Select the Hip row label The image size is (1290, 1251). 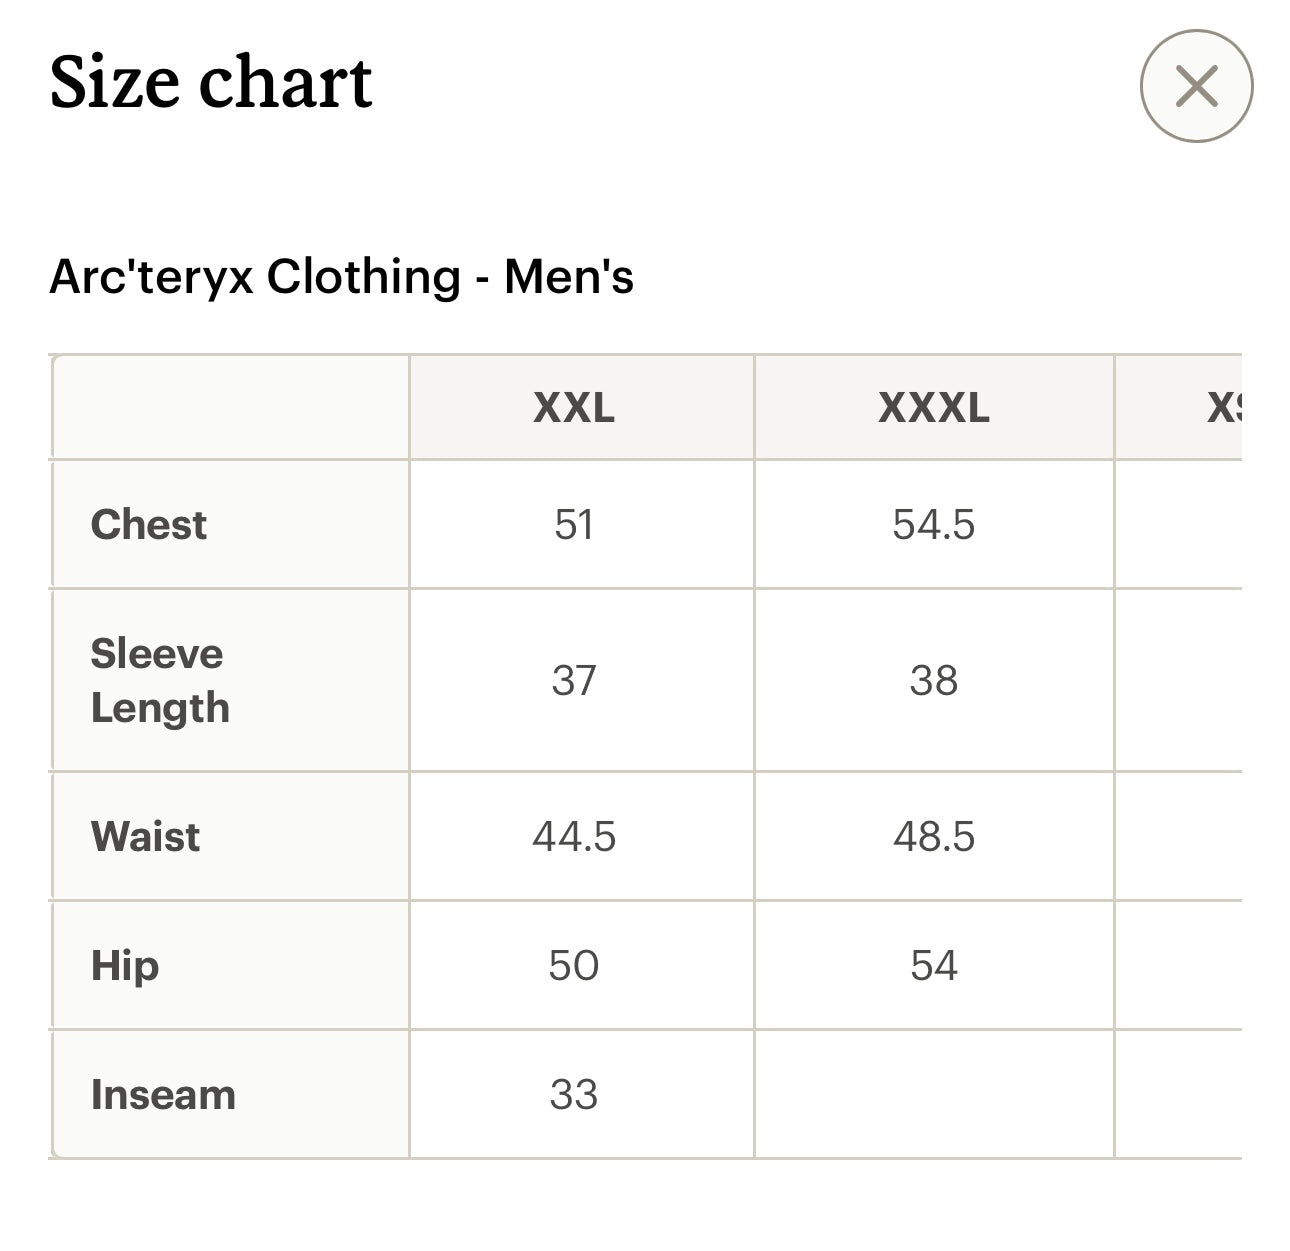[122, 965]
